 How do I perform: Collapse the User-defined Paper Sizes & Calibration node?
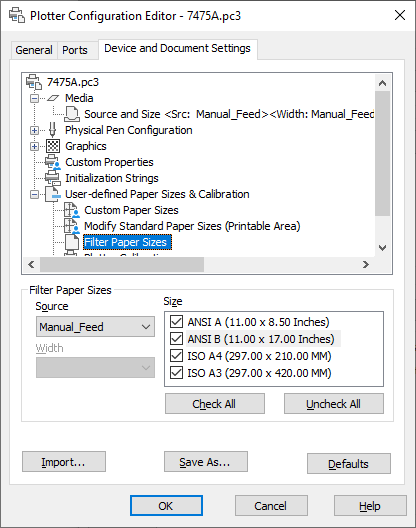coord(34,194)
